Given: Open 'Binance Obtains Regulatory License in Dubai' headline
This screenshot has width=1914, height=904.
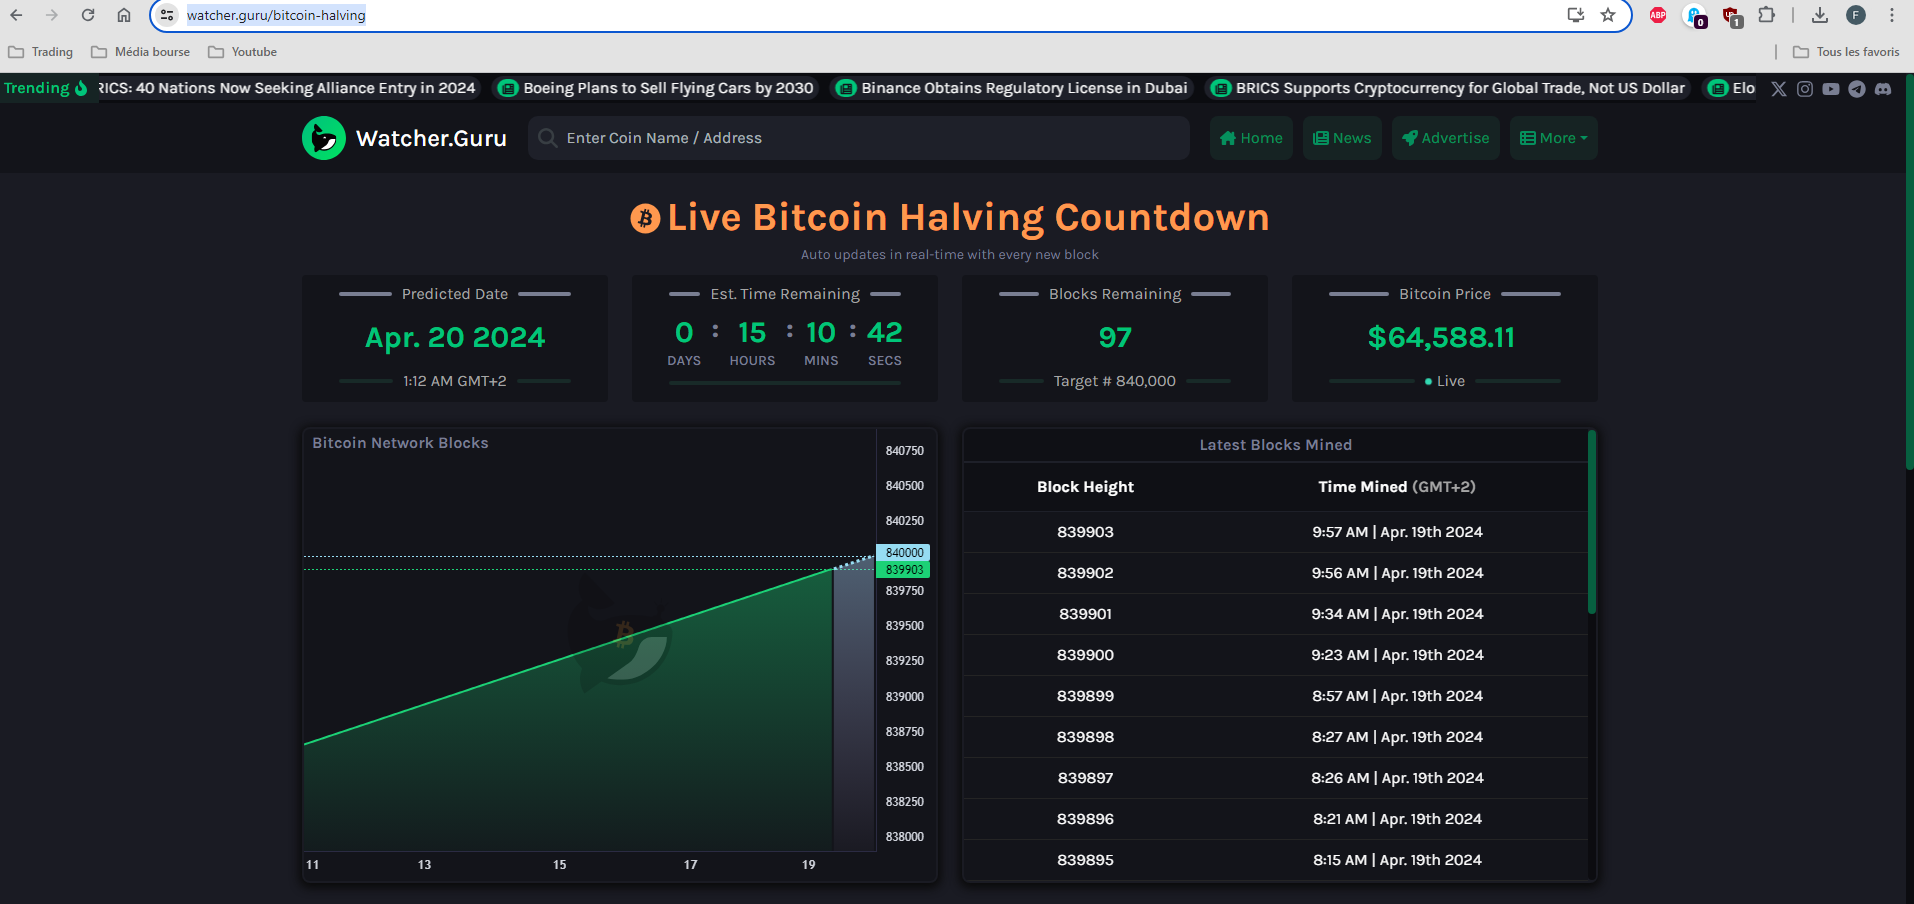Looking at the screenshot, I should 1013,88.
